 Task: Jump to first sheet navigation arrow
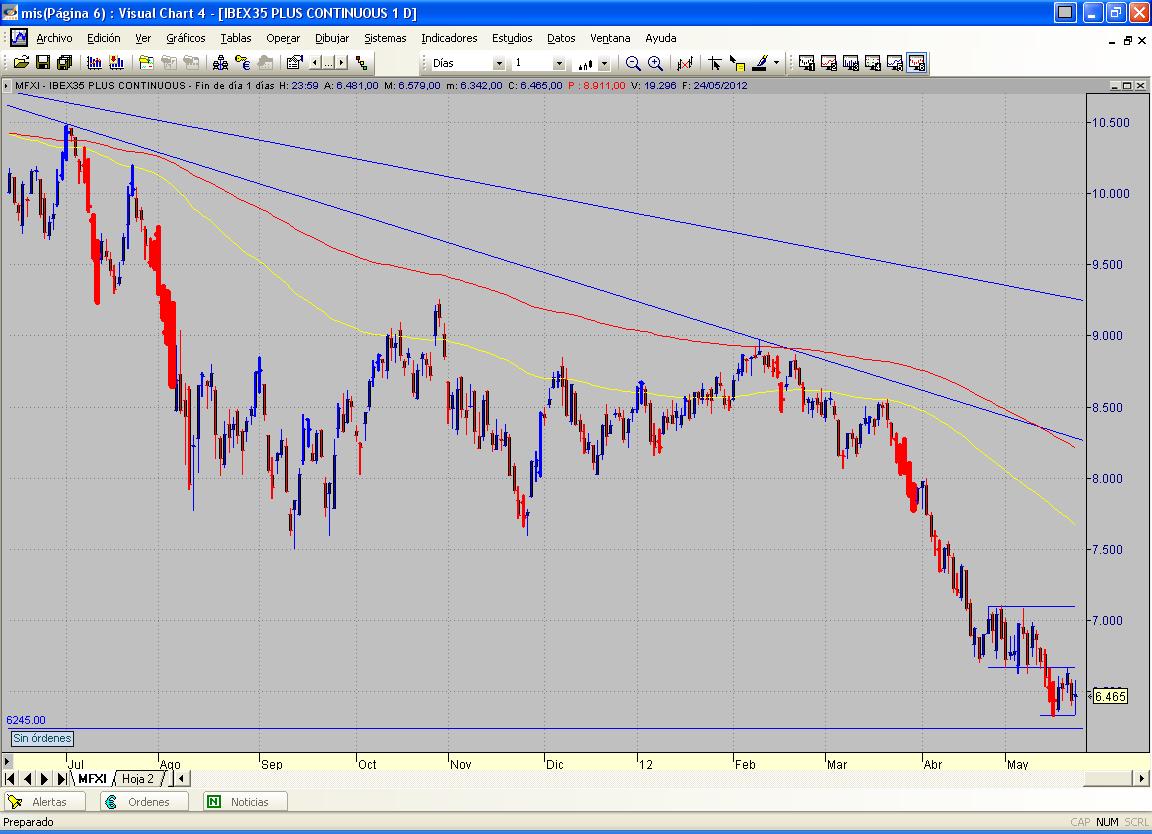tap(10, 778)
